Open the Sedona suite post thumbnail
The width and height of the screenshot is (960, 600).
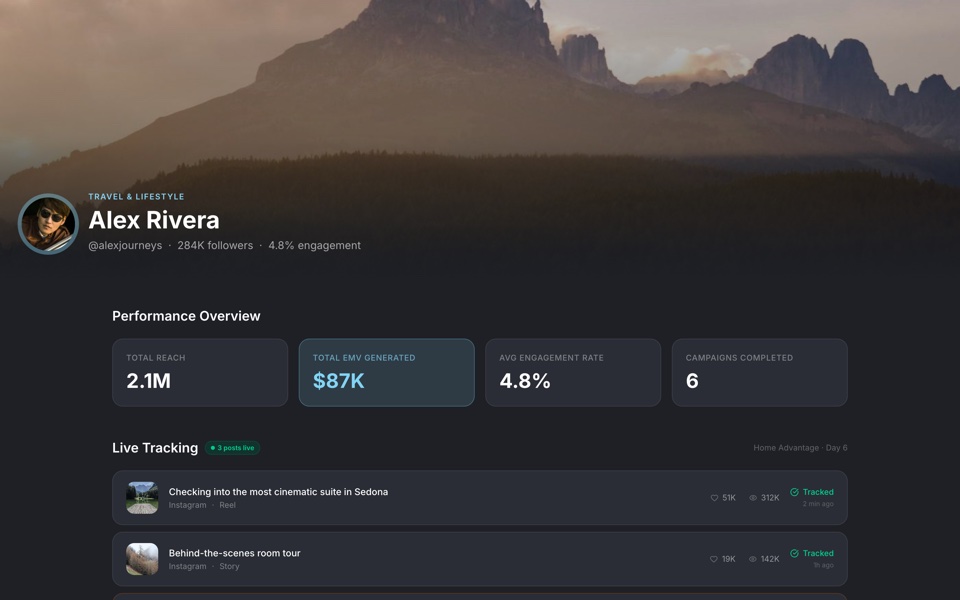142,498
